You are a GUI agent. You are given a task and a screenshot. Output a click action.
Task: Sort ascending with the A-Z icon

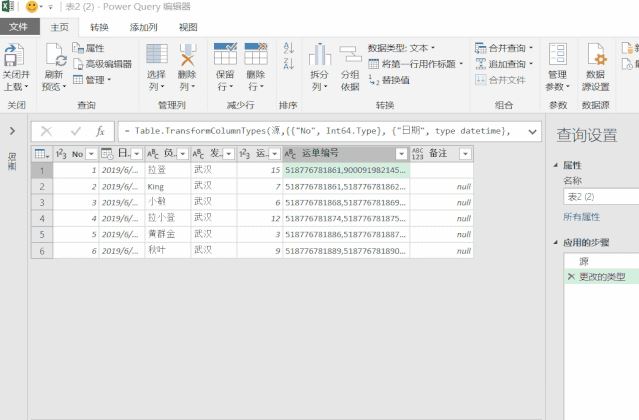289,48
